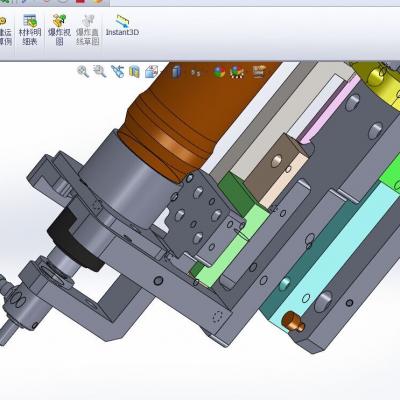Open the 材料明细表 bill of materials tool
This screenshot has width=400, height=400.
click(30, 30)
